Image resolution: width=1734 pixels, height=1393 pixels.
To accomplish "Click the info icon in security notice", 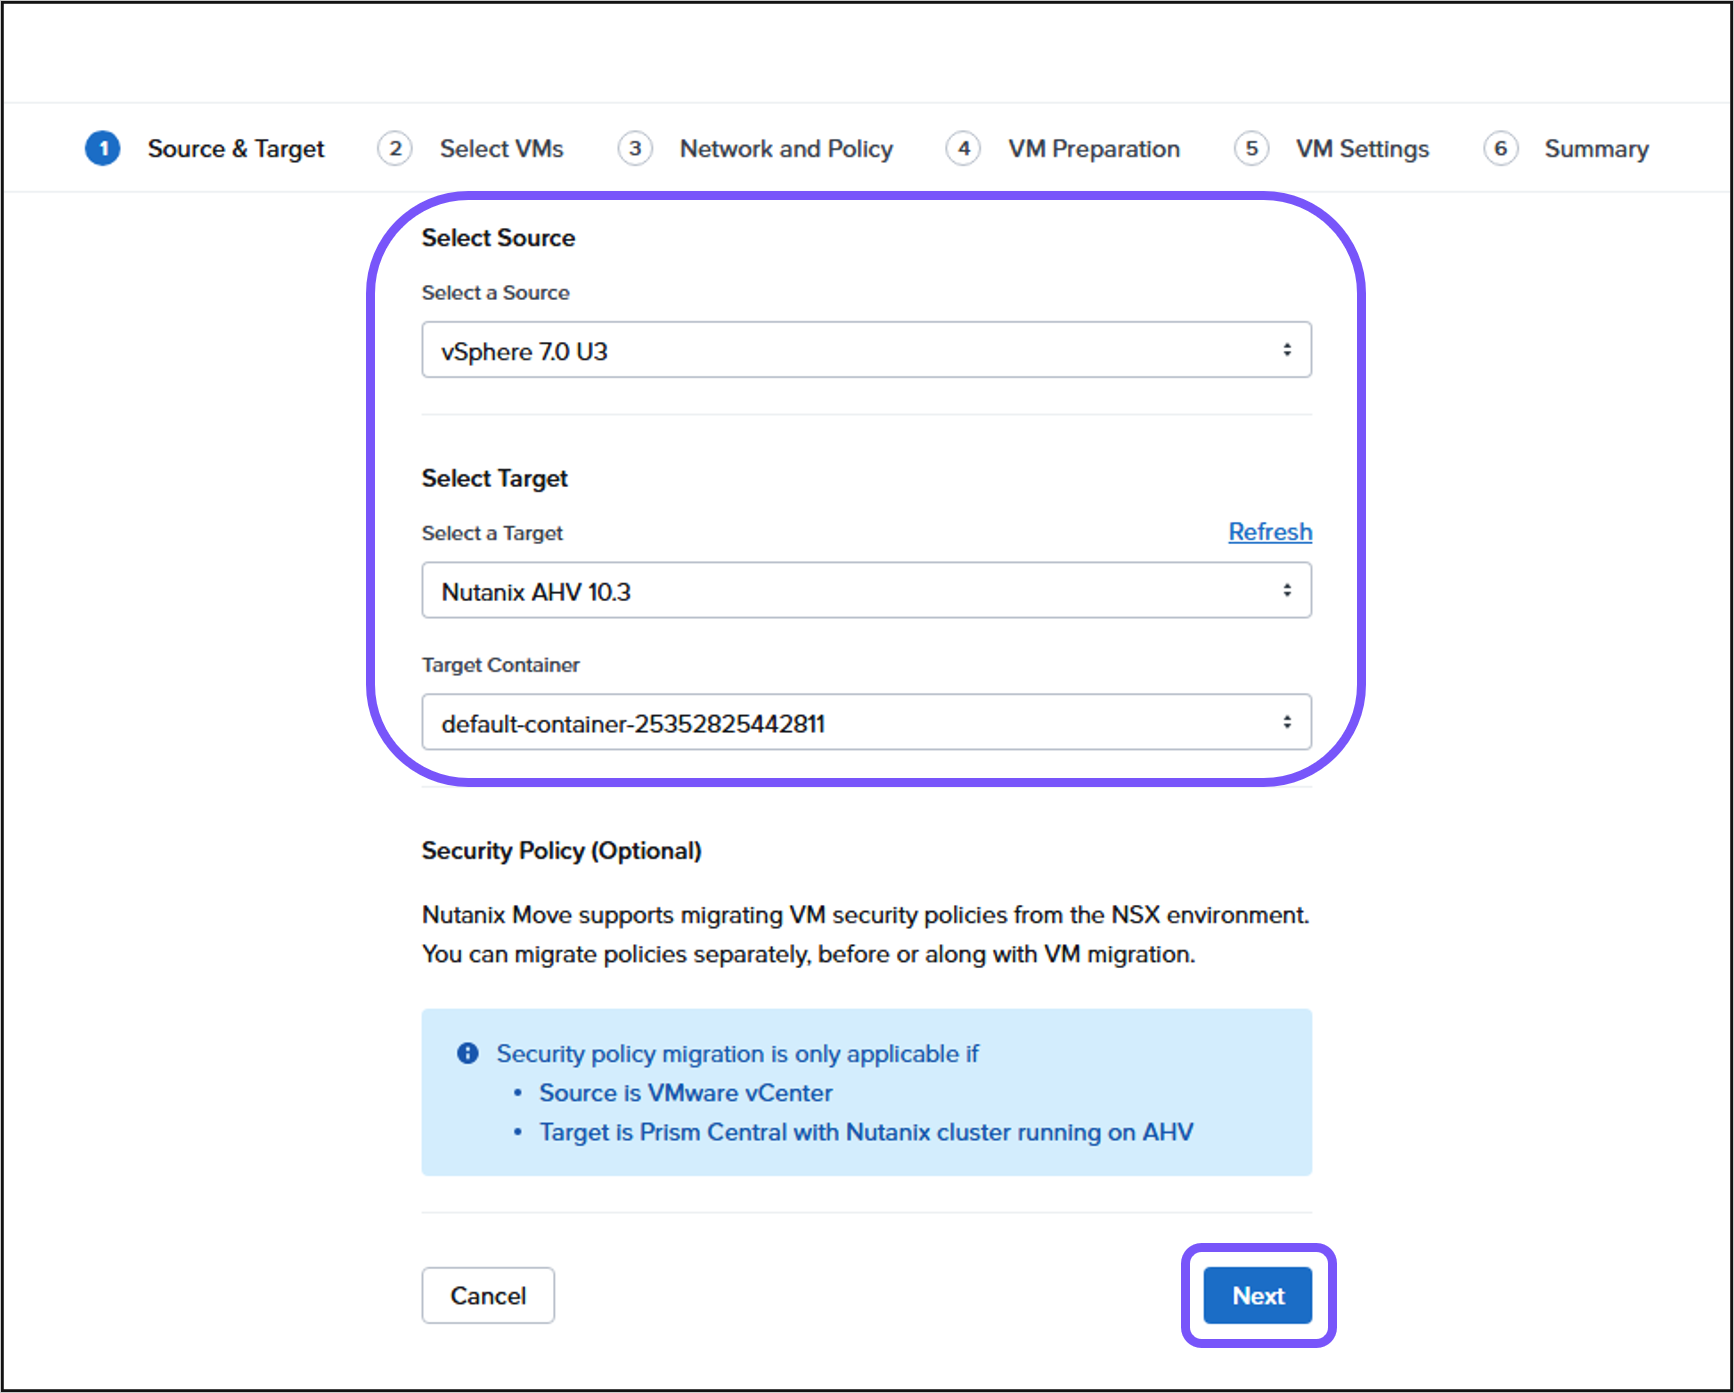I will point(467,1053).
